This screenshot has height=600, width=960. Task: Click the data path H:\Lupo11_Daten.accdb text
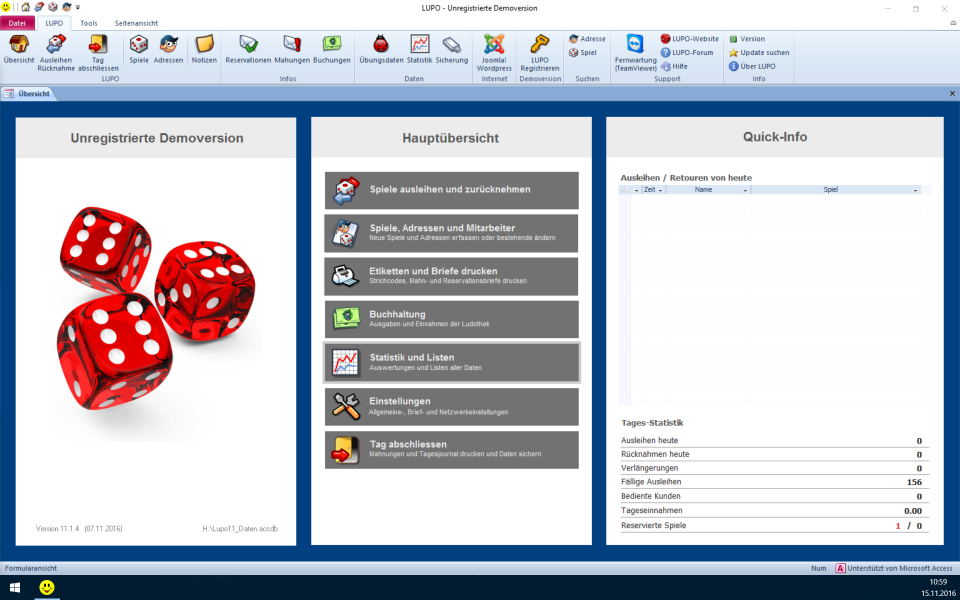tap(240, 528)
